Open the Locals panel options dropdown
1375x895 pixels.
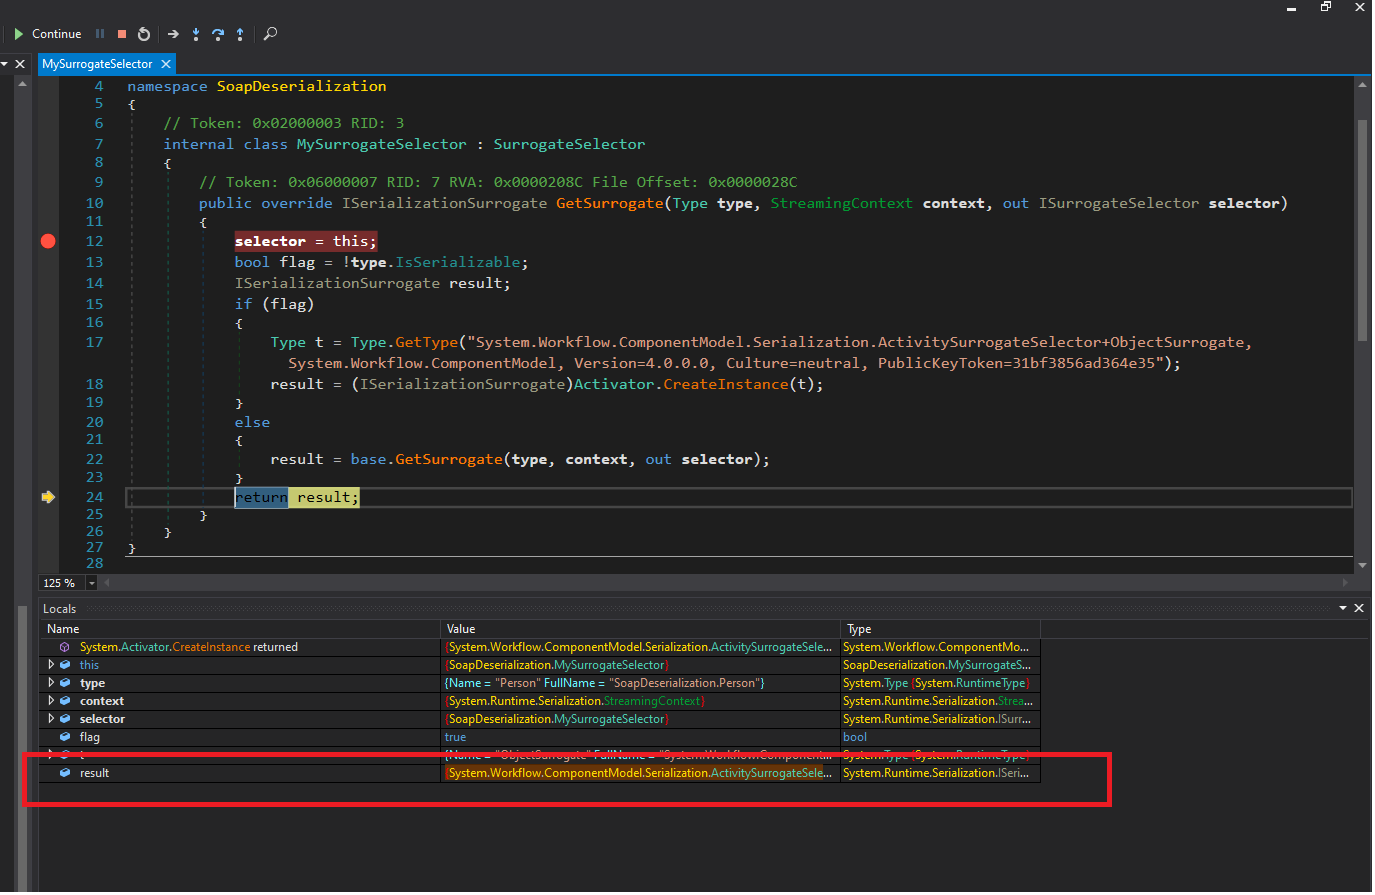[x=1343, y=608]
